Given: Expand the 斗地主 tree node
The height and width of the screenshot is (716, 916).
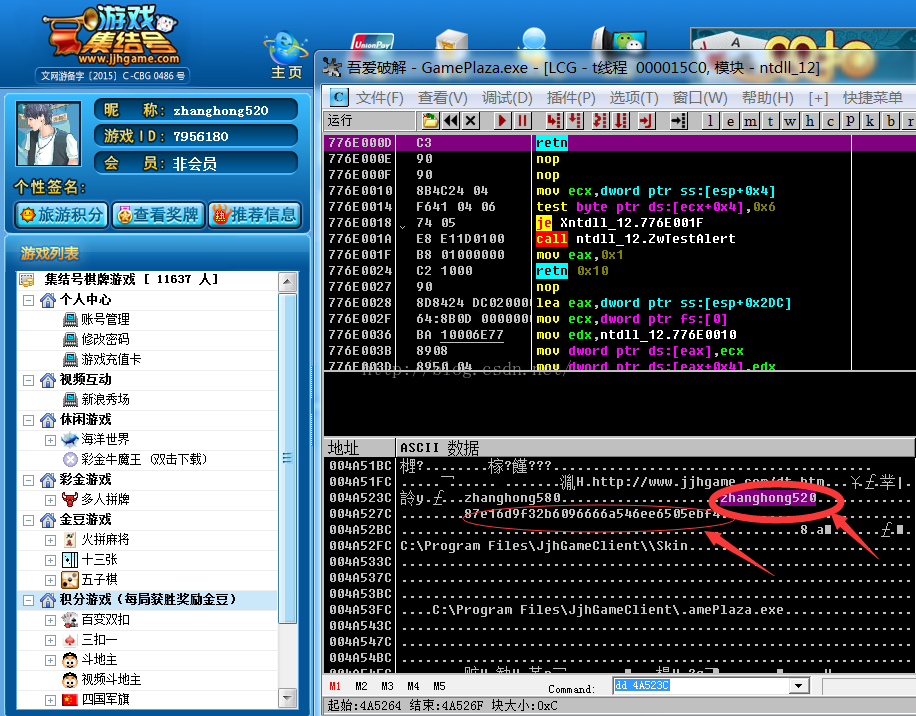Looking at the screenshot, I should (50, 660).
